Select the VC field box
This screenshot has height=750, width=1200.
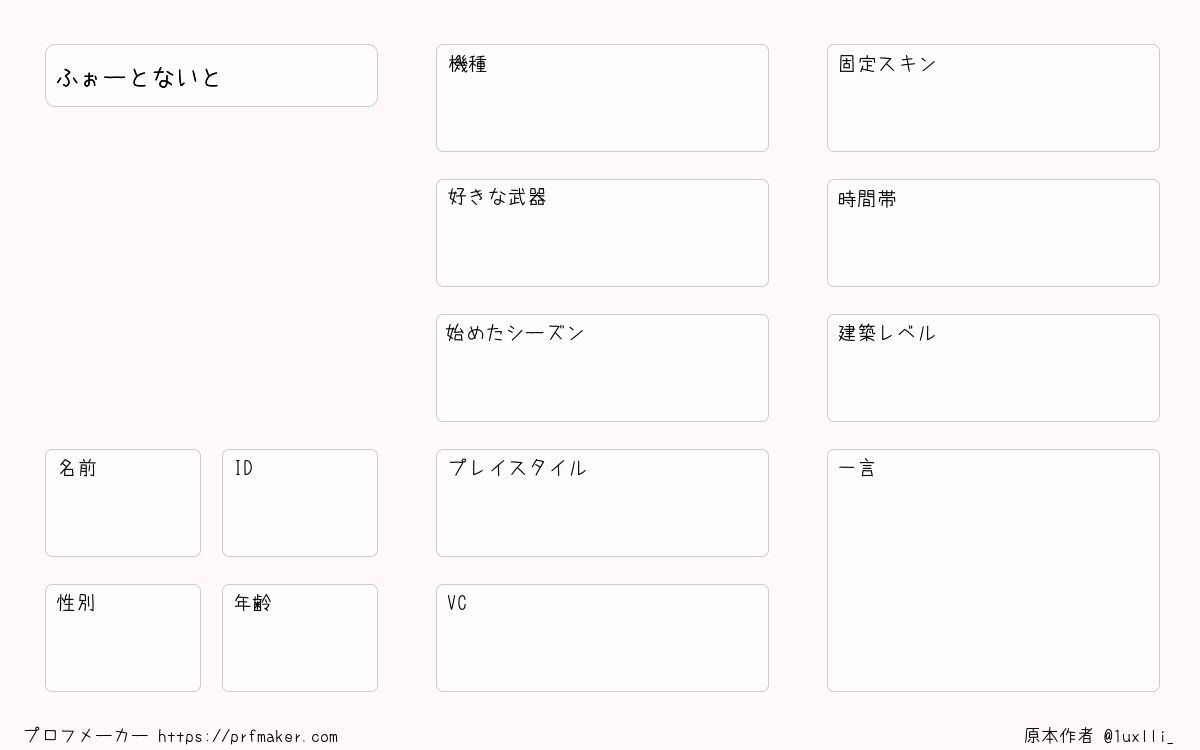tap(602, 638)
